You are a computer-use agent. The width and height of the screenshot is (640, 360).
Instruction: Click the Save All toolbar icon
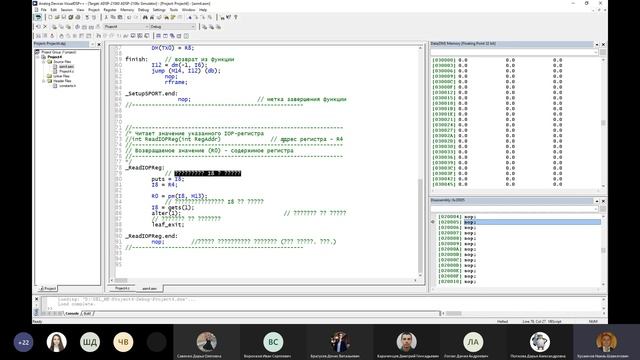(x=71, y=18)
